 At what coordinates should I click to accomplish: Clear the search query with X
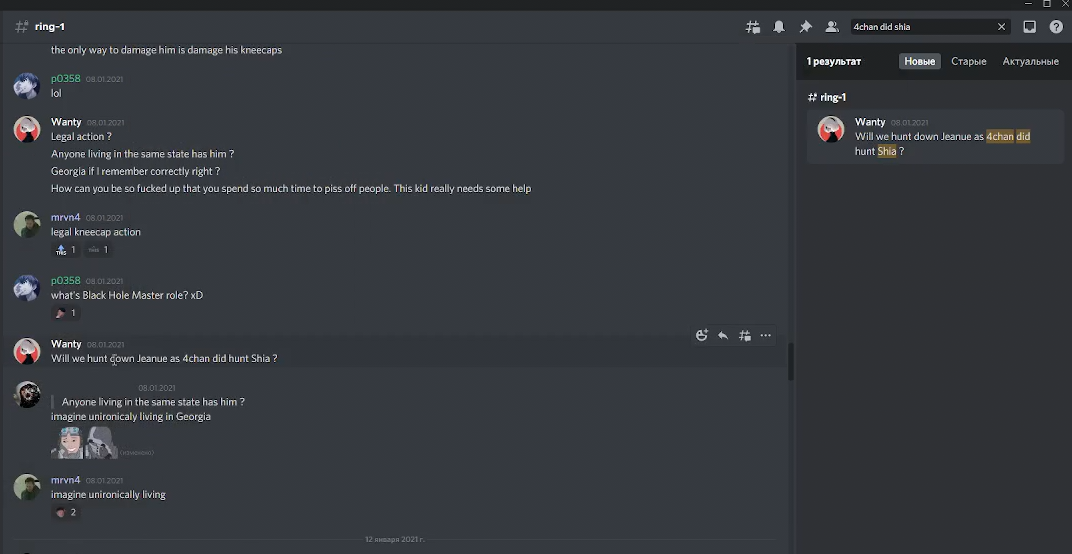pyautogui.click(x=1001, y=27)
